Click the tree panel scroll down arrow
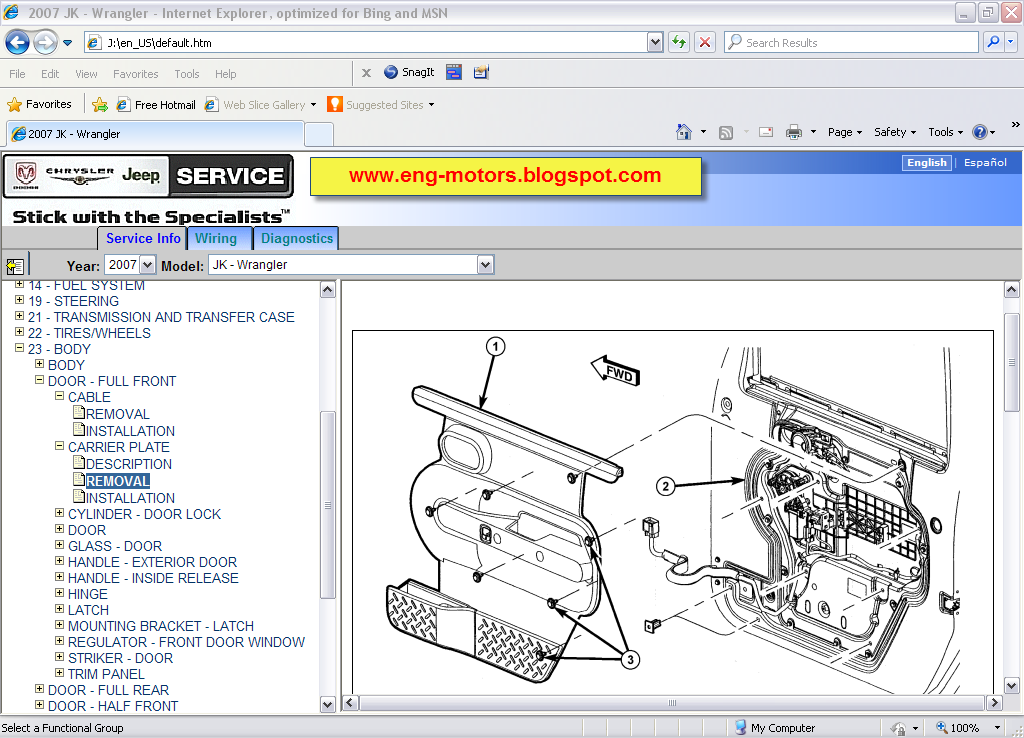1024x738 pixels. pyautogui.click(x=328, y=704)
